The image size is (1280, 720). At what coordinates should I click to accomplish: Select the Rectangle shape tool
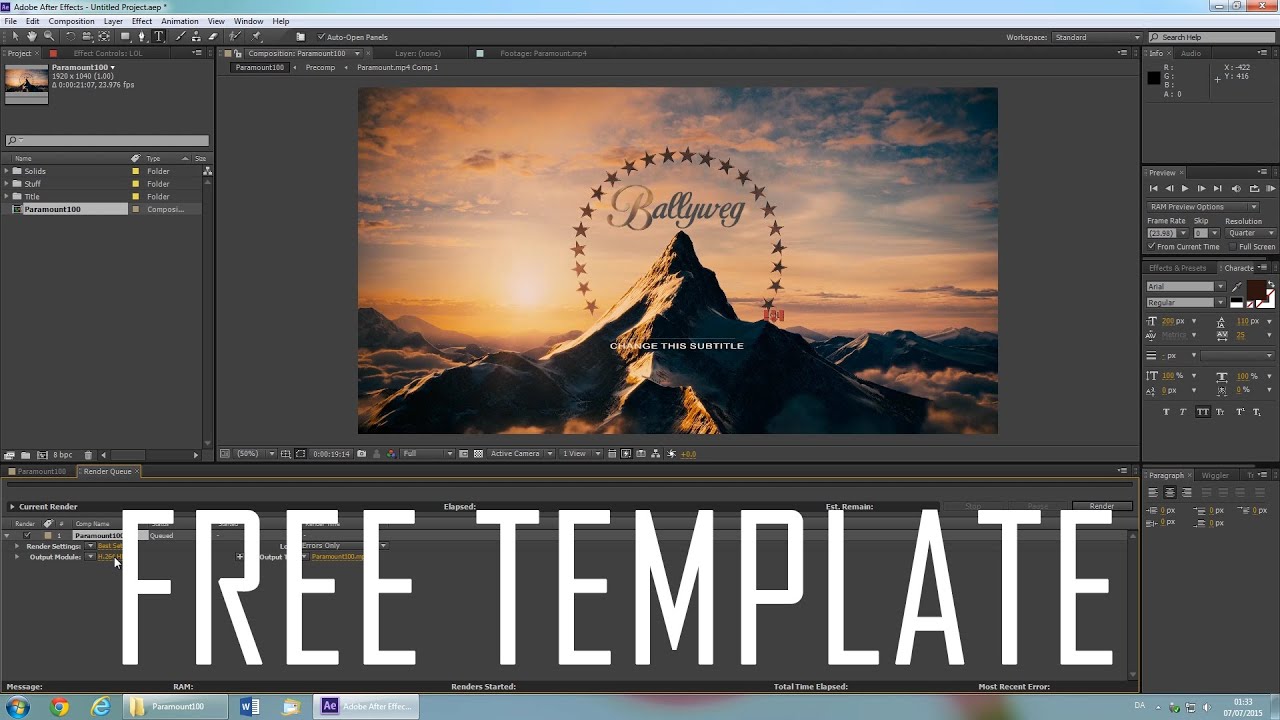[126, 36]
